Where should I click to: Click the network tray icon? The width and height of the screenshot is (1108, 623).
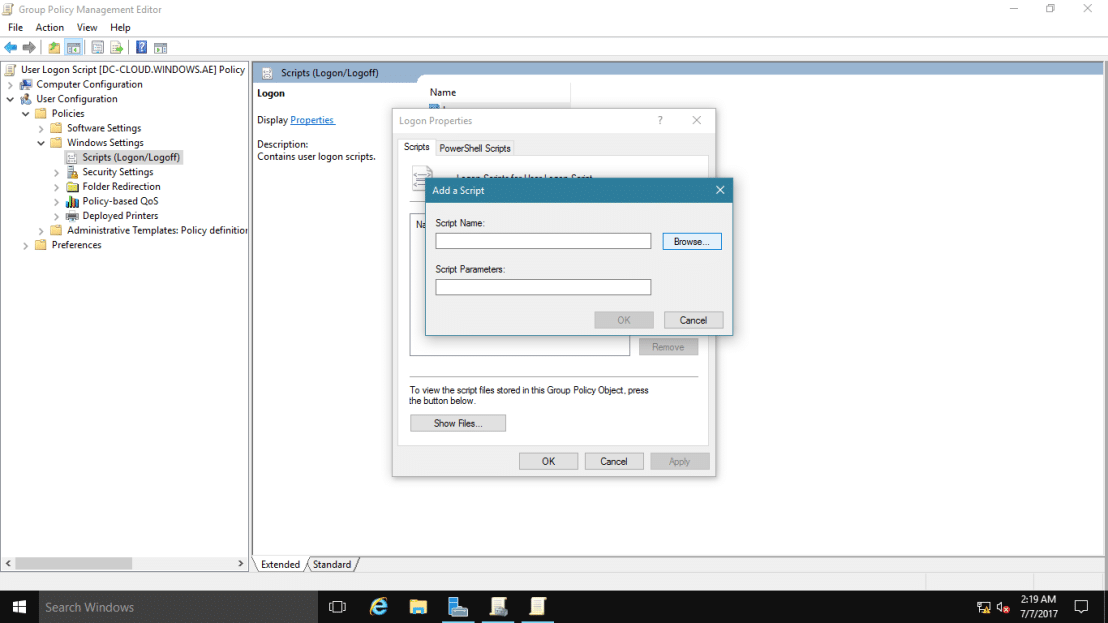(983, 607)
